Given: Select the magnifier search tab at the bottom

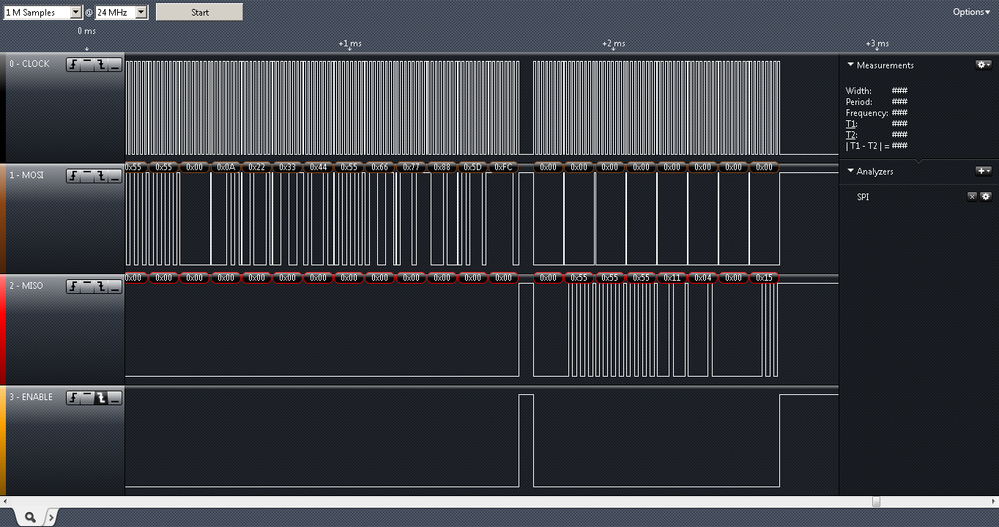Looking at the screenshot, I should pos(29,517).
